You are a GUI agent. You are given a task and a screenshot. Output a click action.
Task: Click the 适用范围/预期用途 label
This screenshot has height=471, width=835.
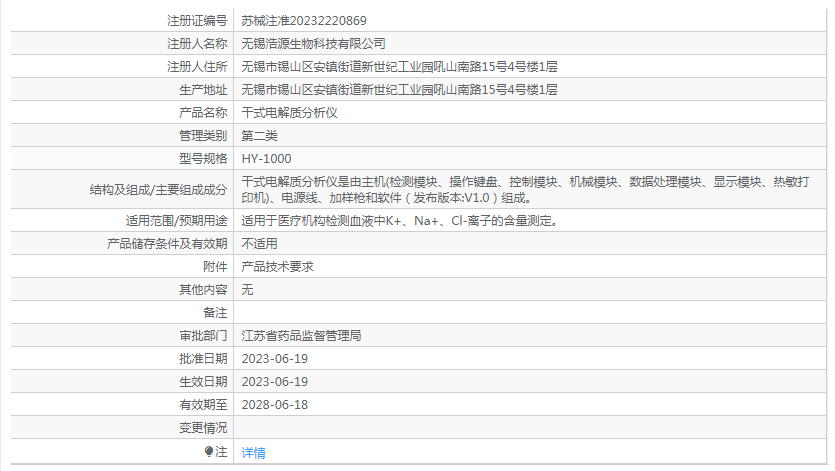pos(176,221)
